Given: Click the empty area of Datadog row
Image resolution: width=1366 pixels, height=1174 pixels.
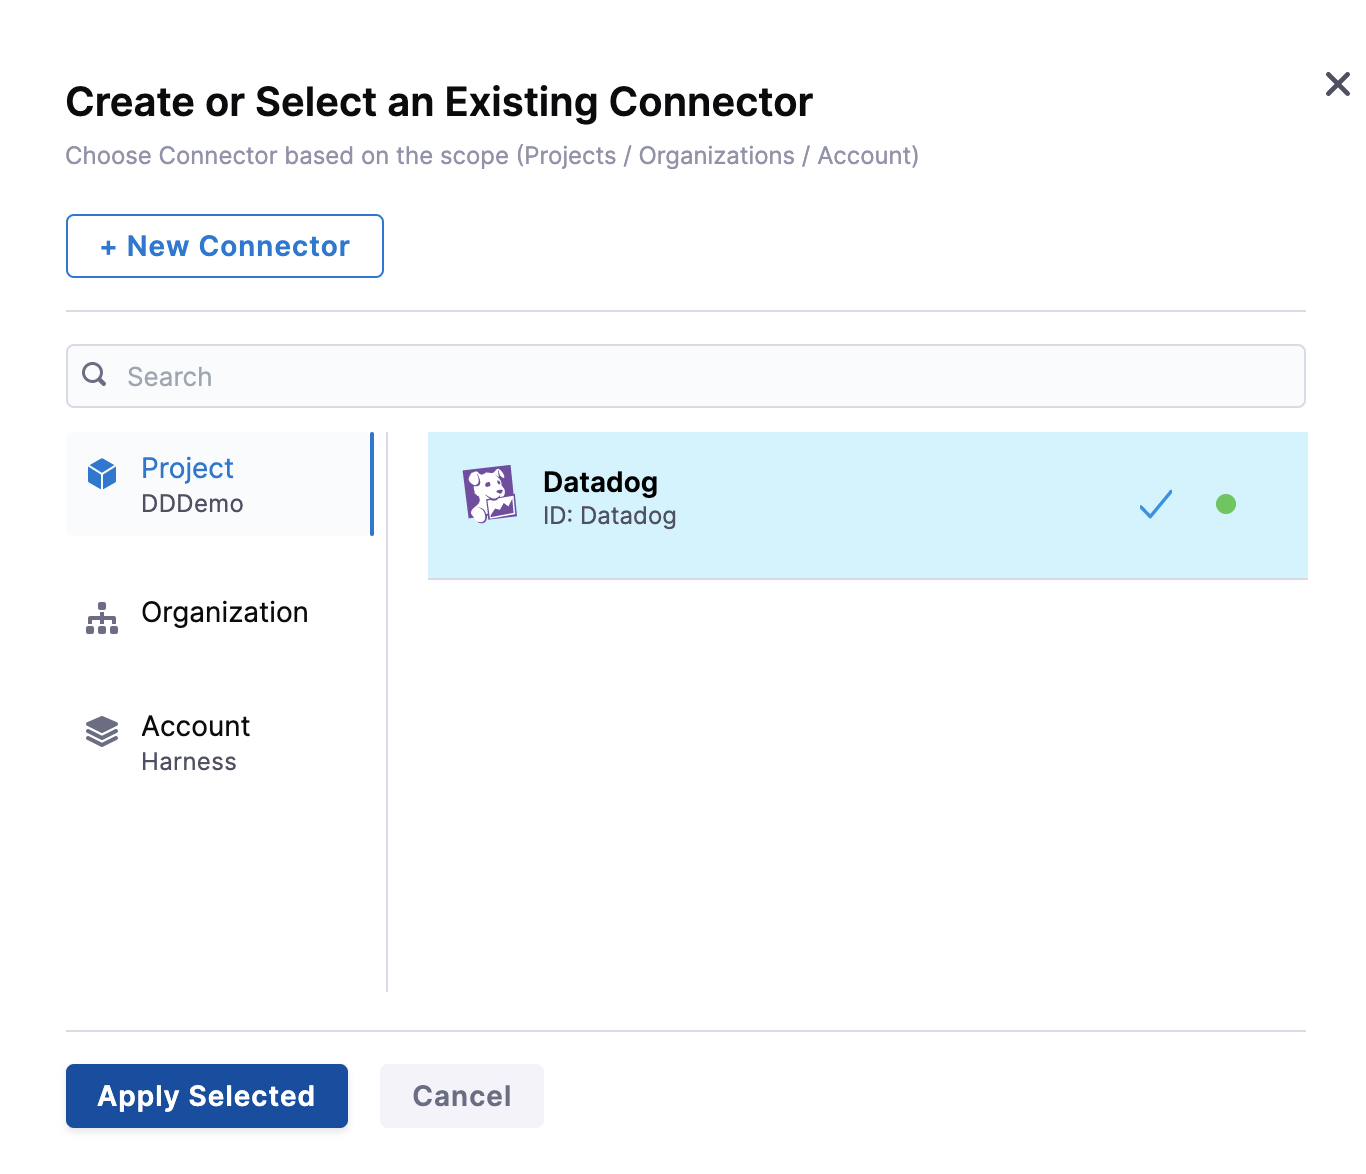Looking at the screenshot, I should pyautogui.click(x=900, y=505).
